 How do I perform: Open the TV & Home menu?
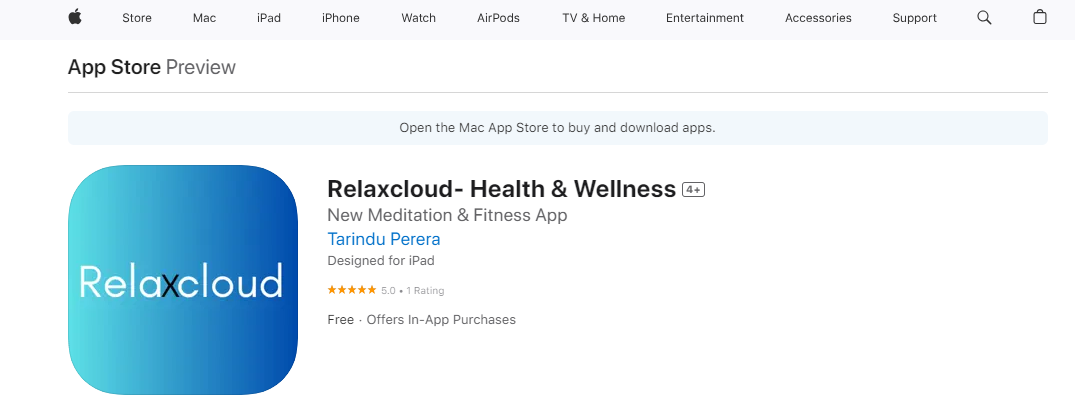tap(593, 18)
